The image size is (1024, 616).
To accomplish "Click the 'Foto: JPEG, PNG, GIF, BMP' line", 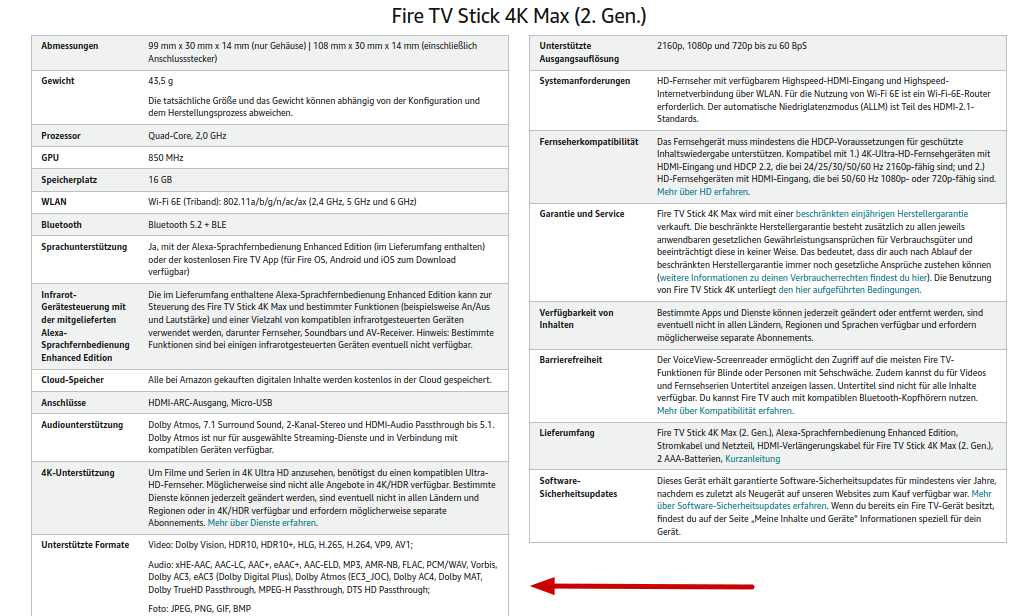I will click(x=200, y=609).
